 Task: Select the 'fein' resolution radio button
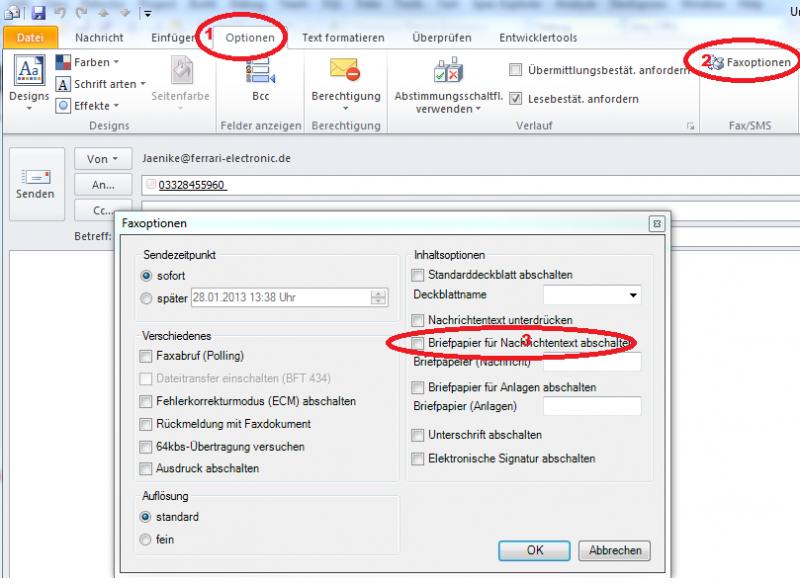point(147,540)
